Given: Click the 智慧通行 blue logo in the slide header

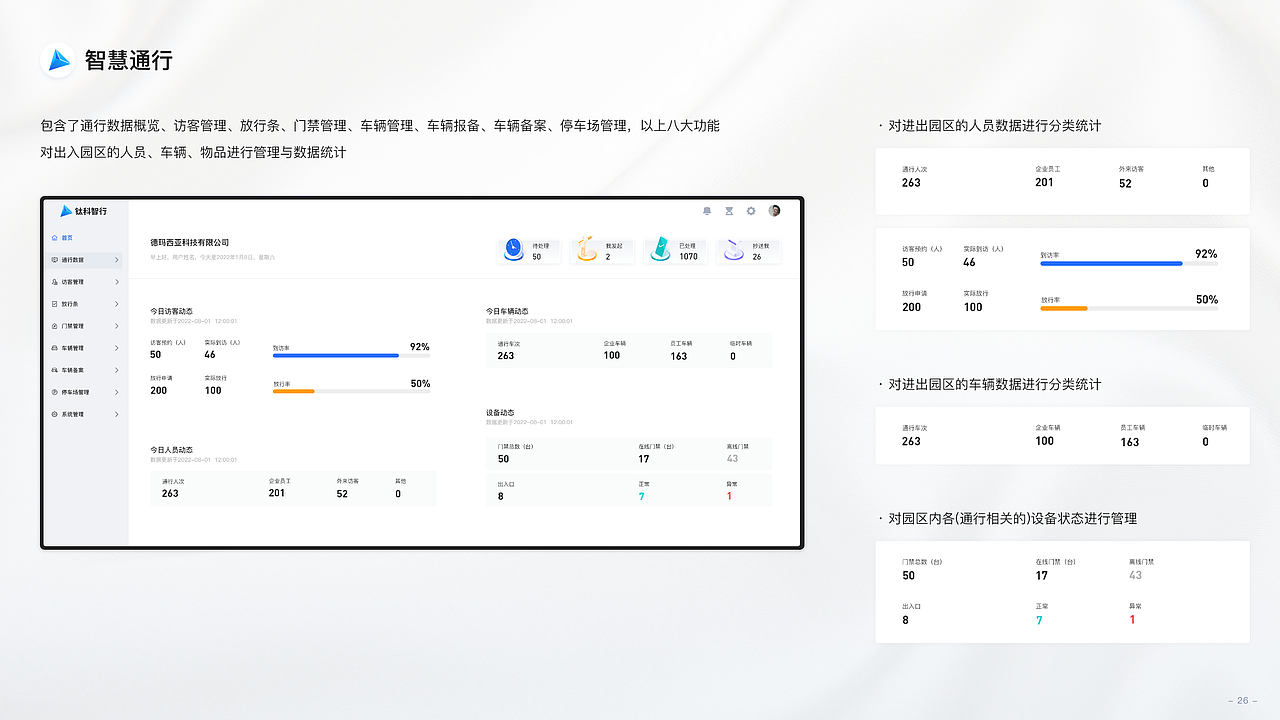Looking at the screenshot, I should click(58, 60).
